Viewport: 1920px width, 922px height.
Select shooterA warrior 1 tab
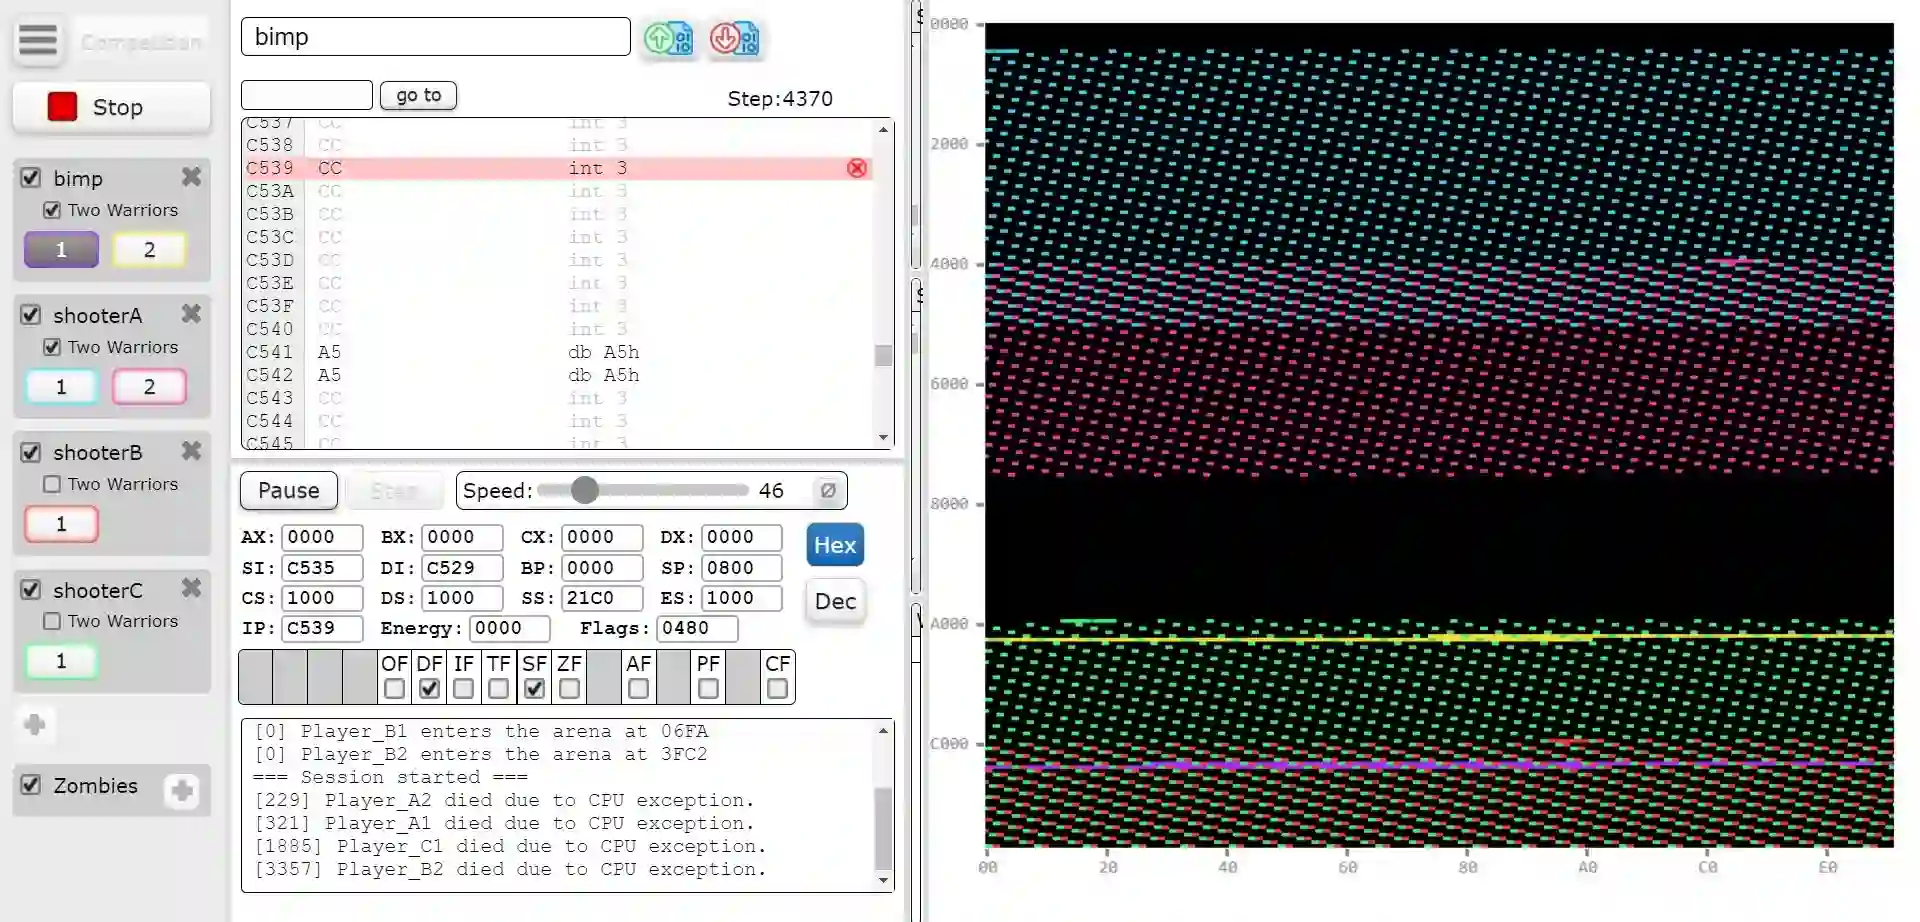[61, 387]
